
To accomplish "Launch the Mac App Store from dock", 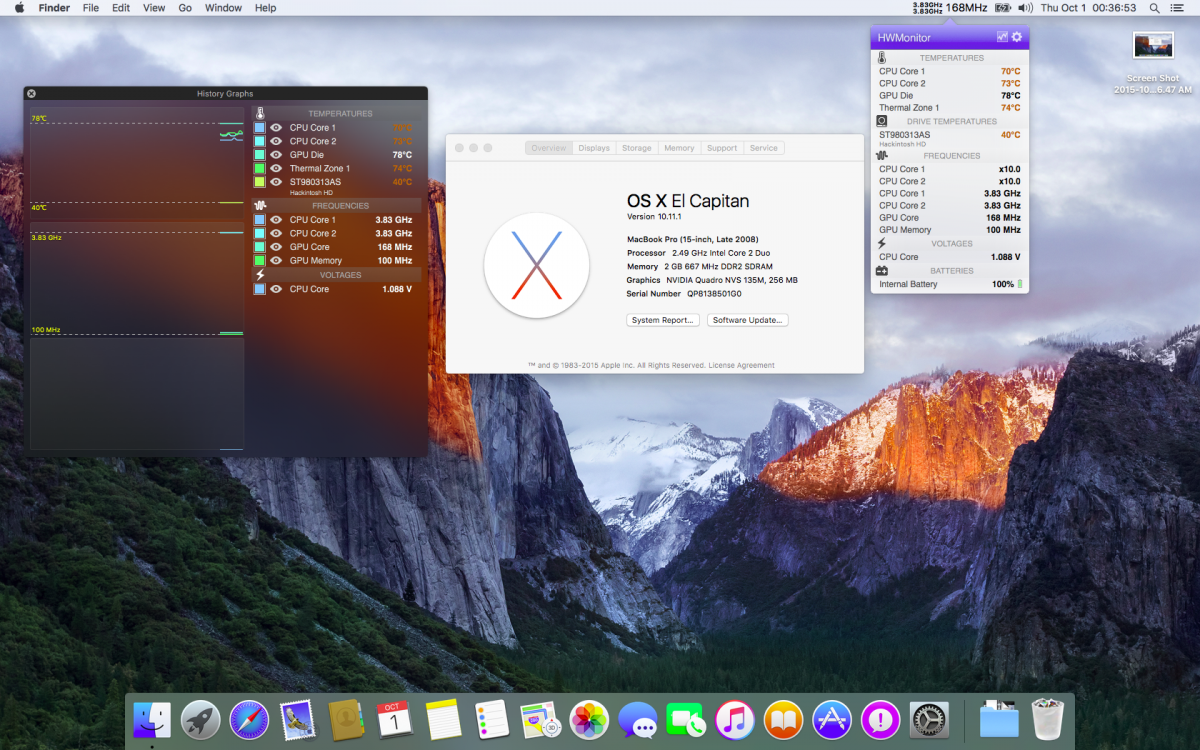I will pyautogui.click(x=832, y=719).
